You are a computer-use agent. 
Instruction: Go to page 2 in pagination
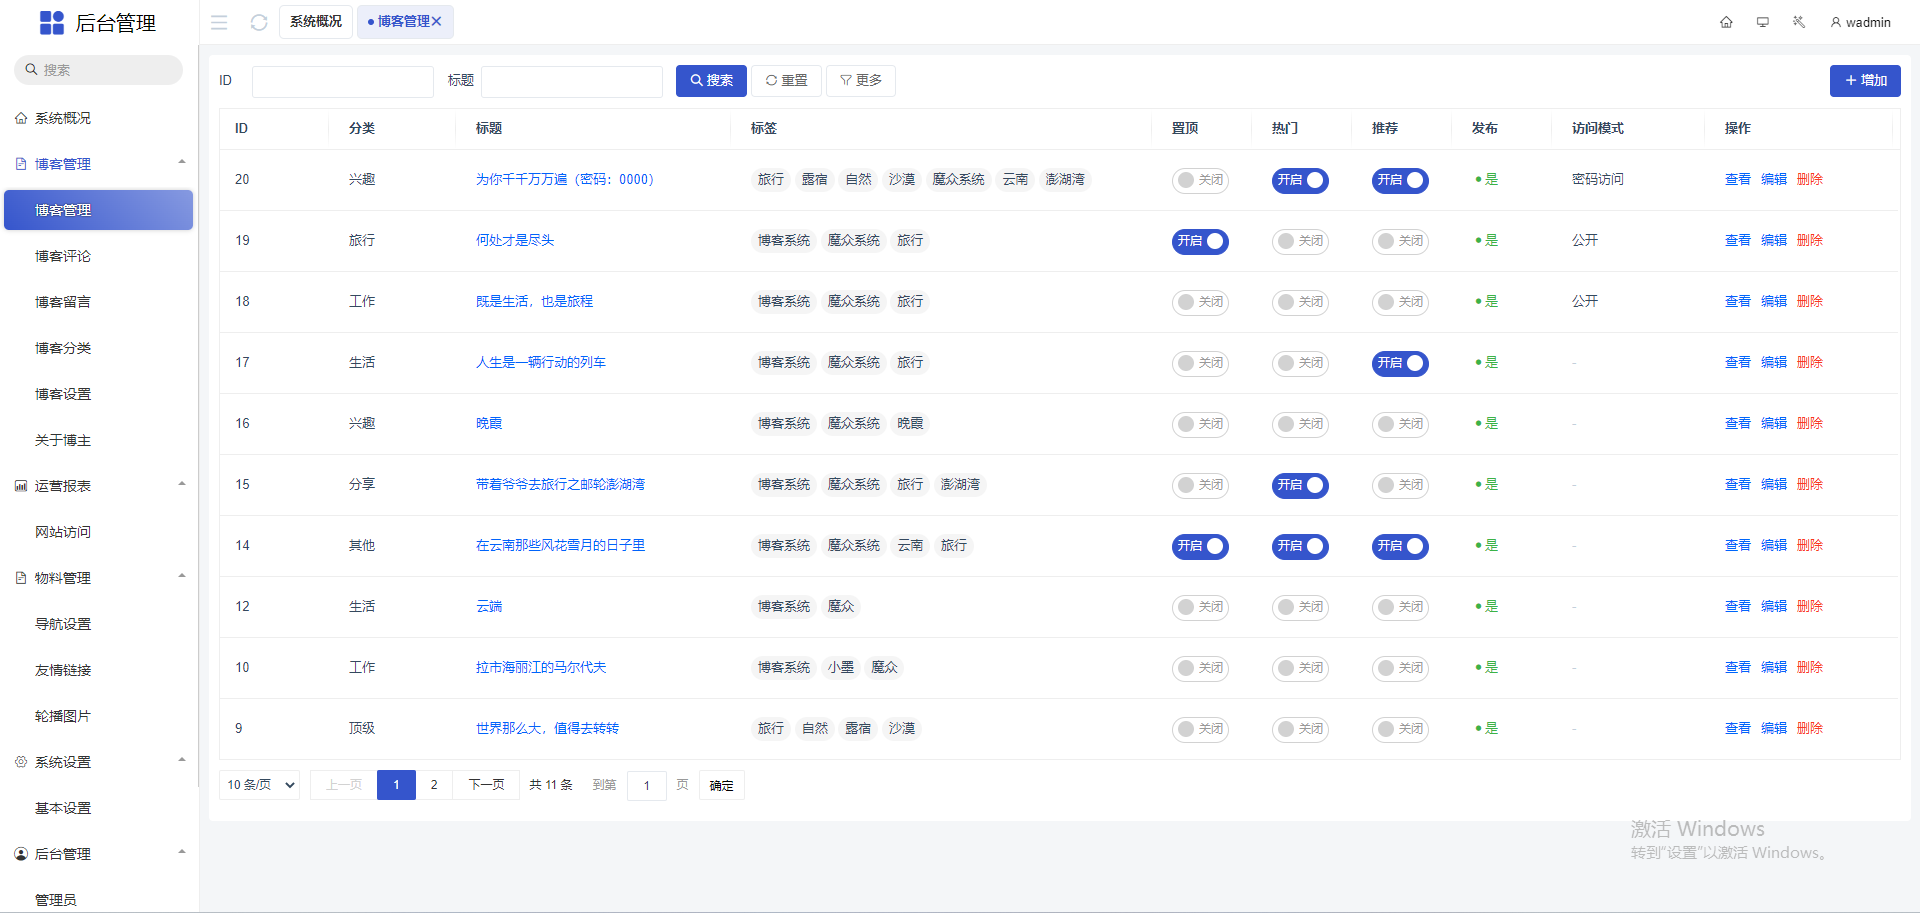434,785
